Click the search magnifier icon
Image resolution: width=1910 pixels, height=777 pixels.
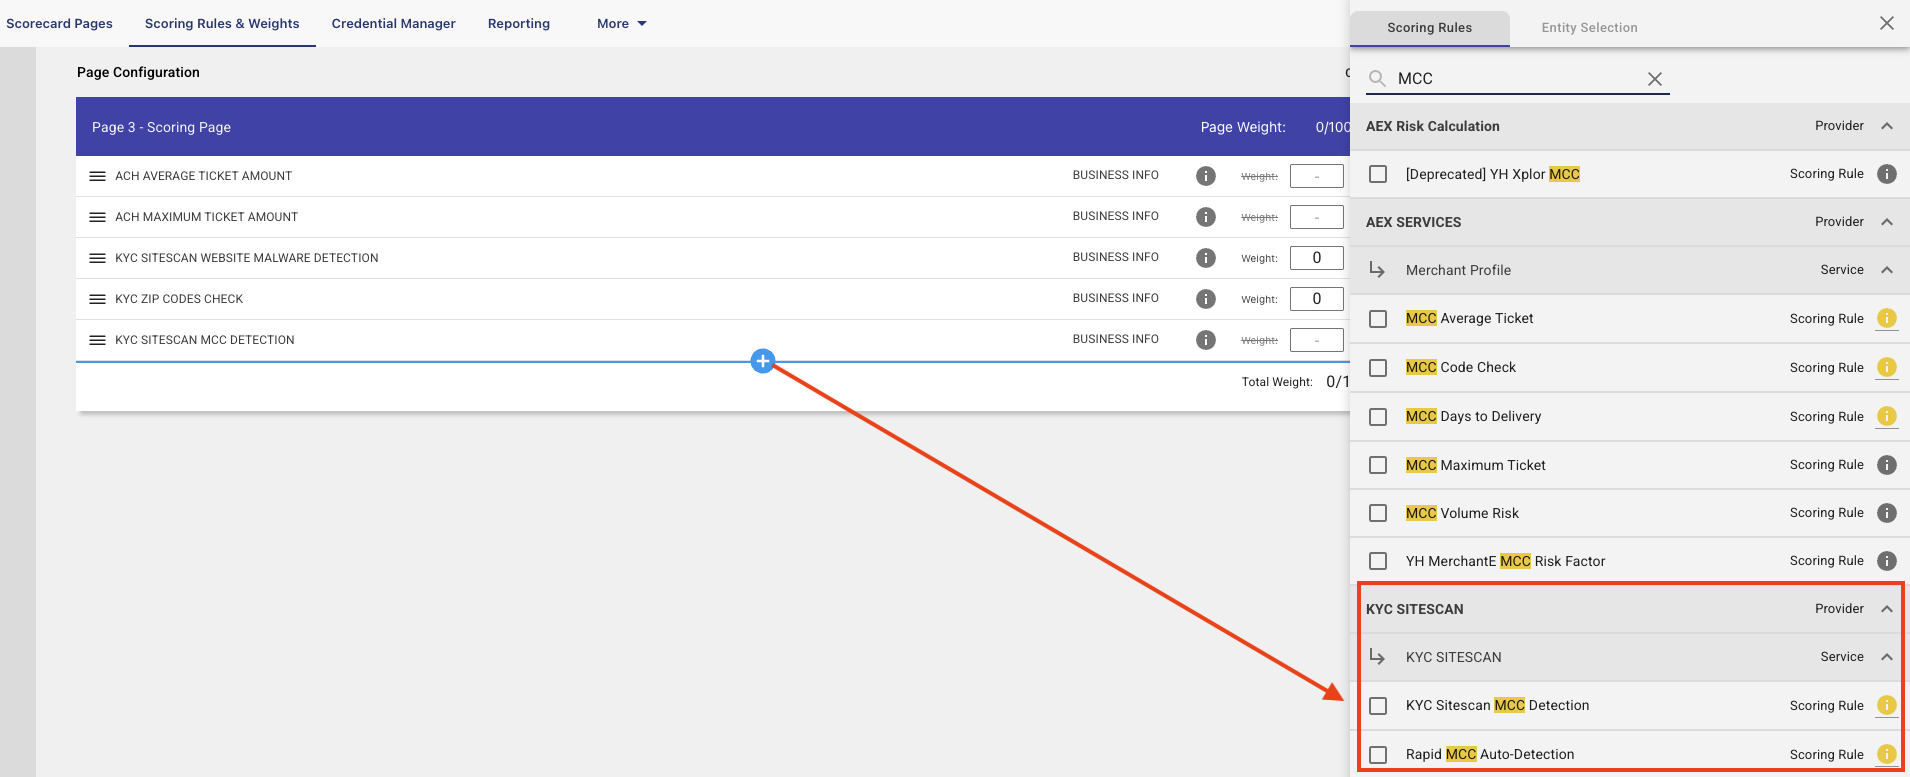(1377, 78)
